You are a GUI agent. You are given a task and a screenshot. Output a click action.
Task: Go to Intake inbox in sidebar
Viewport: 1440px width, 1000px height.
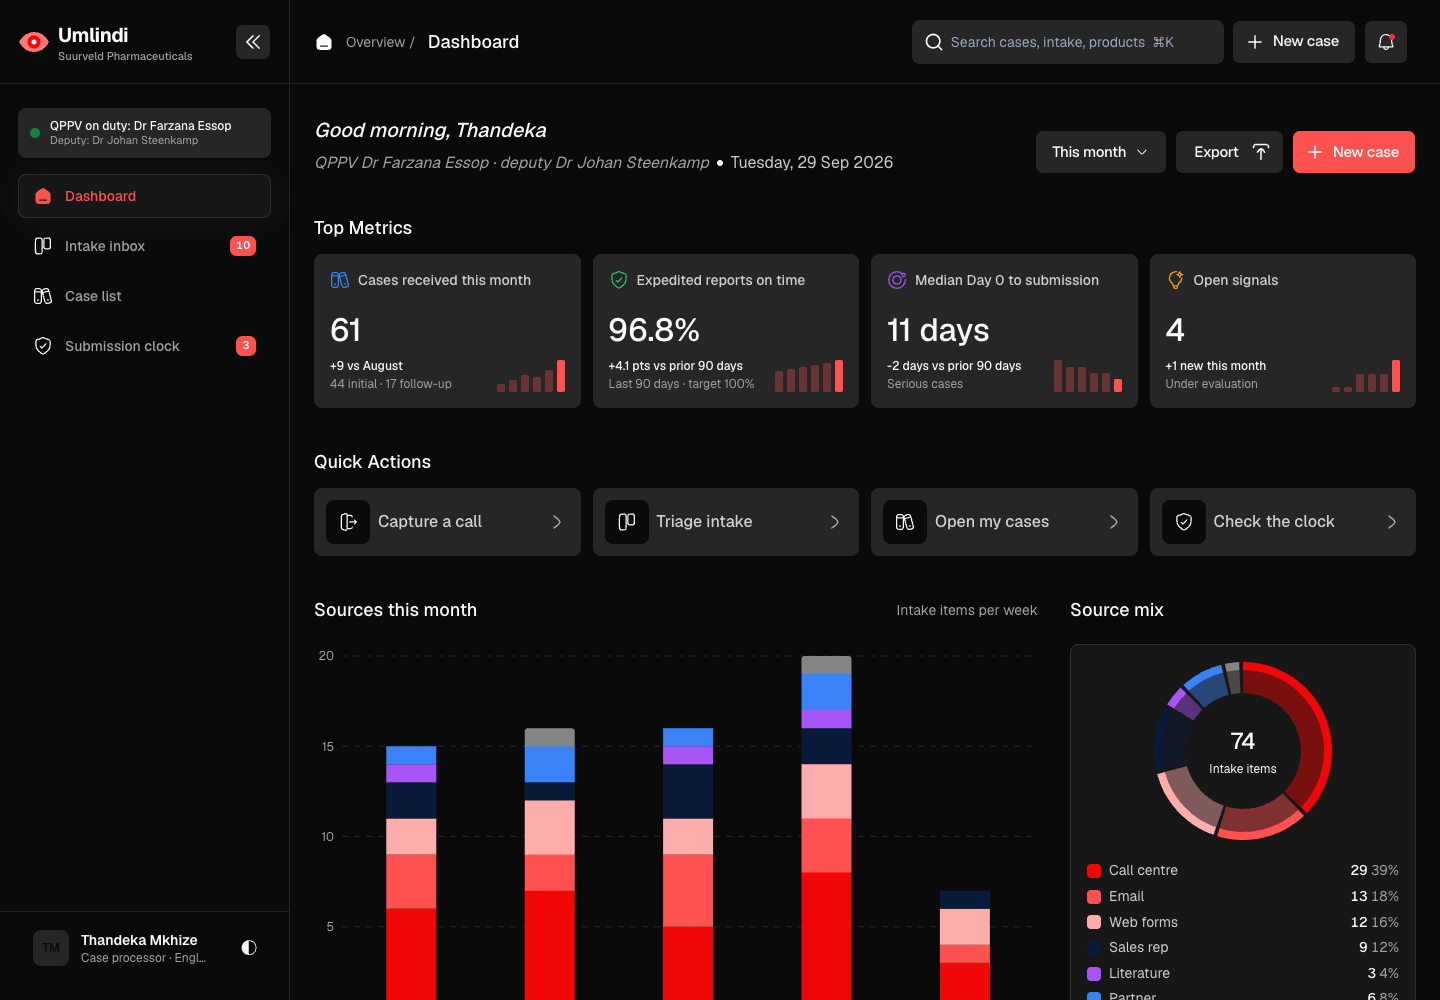144,246
